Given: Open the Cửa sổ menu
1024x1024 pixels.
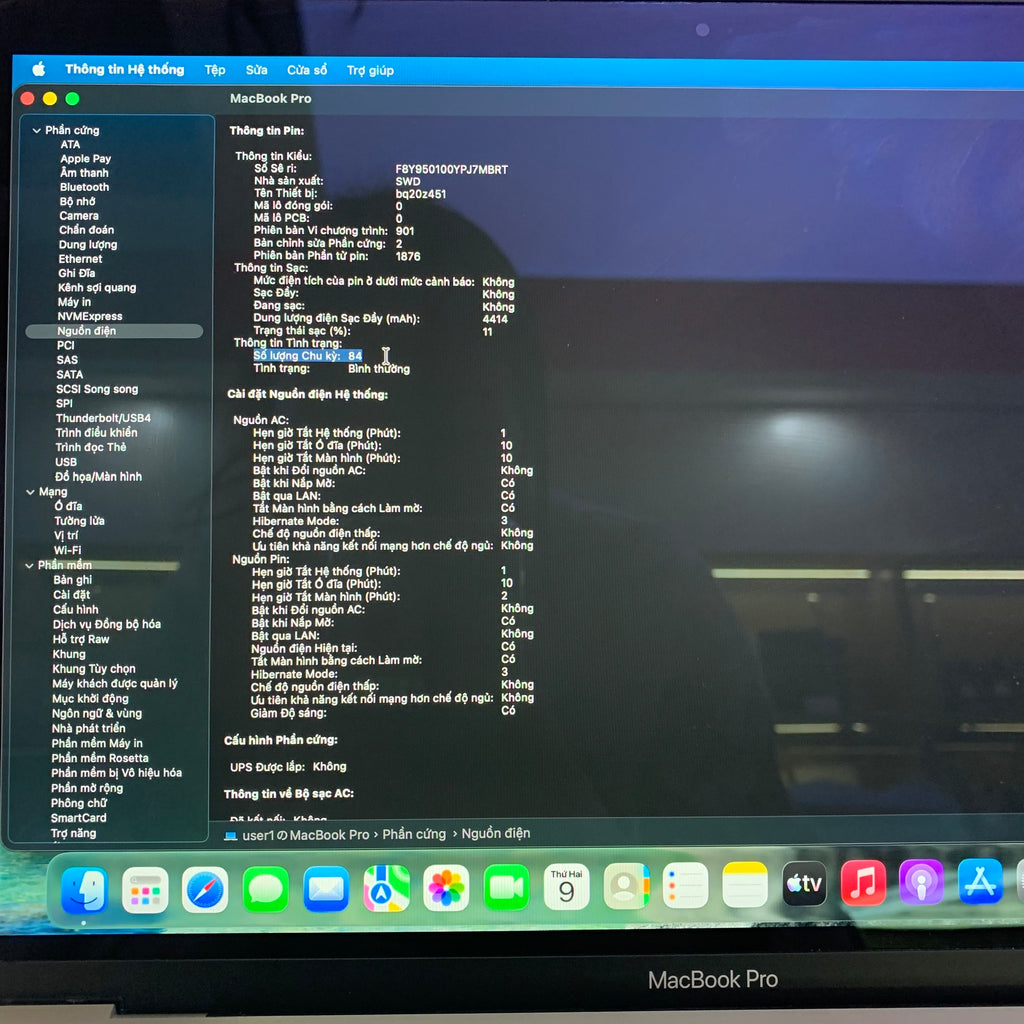Looking at the screenshot, I should point(307,70).
